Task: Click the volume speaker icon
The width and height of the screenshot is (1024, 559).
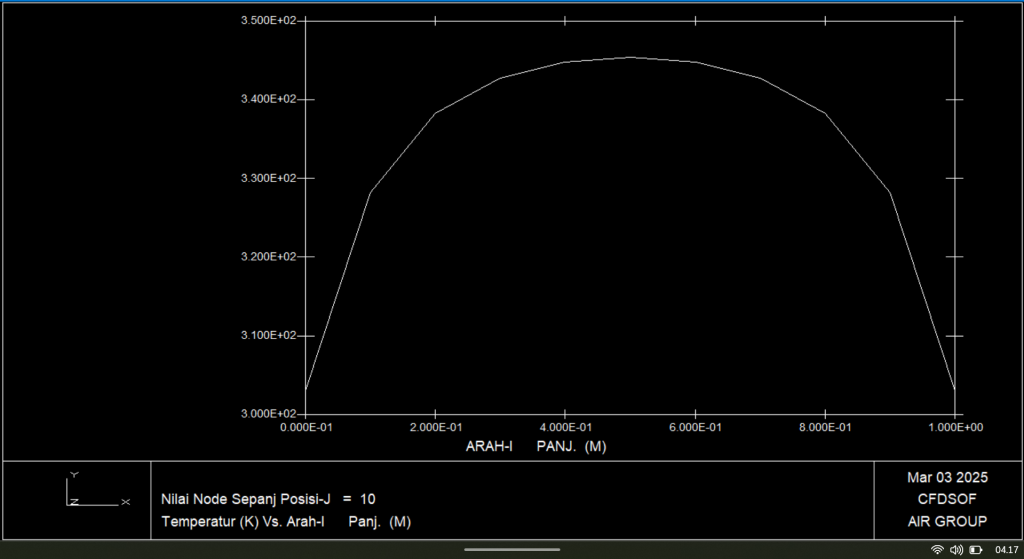Action: [956, 549]
